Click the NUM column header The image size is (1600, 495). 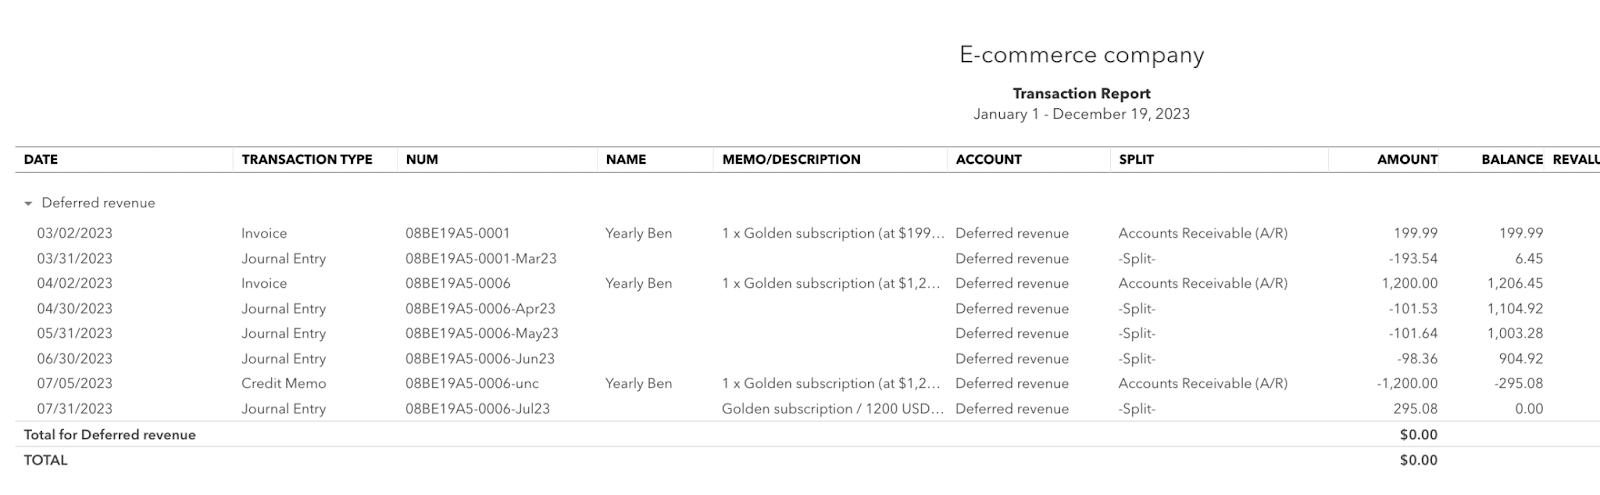pyautogui.click(x=422, y=159)
